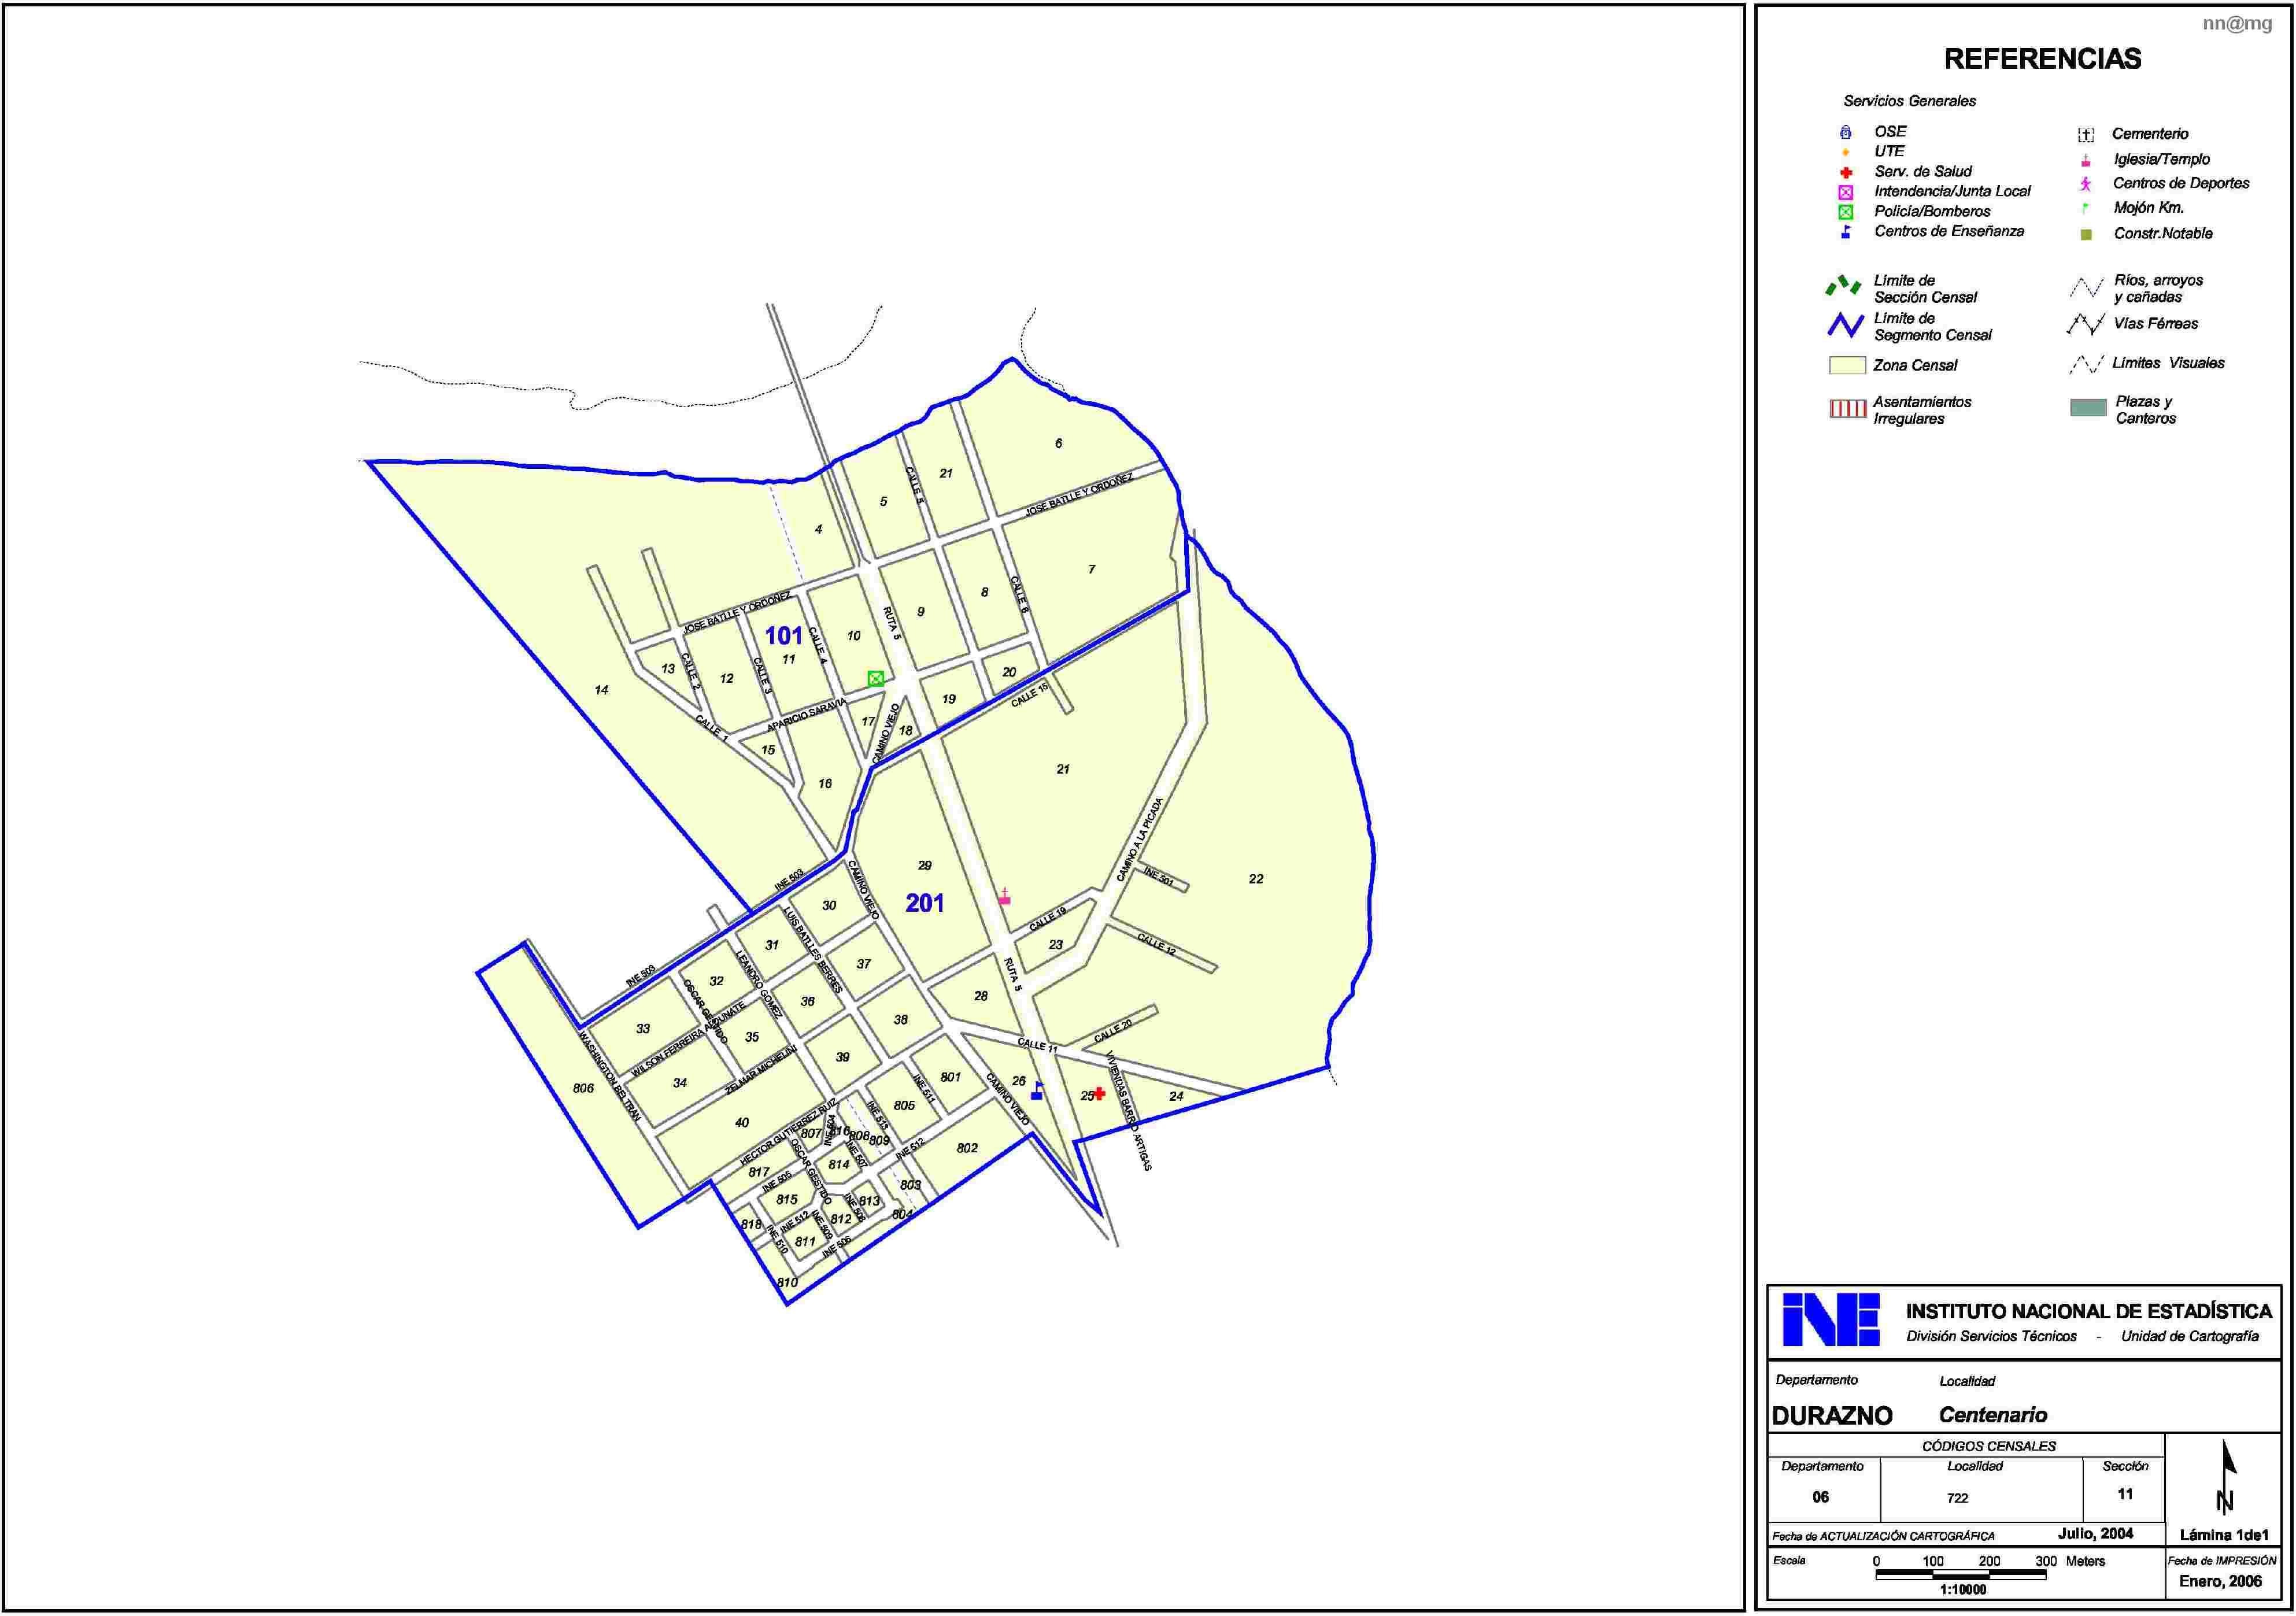Select the north arrow compass symbol
The height and width of the screenshot is (1616, 2296).
click(x=2225, y=1477)
